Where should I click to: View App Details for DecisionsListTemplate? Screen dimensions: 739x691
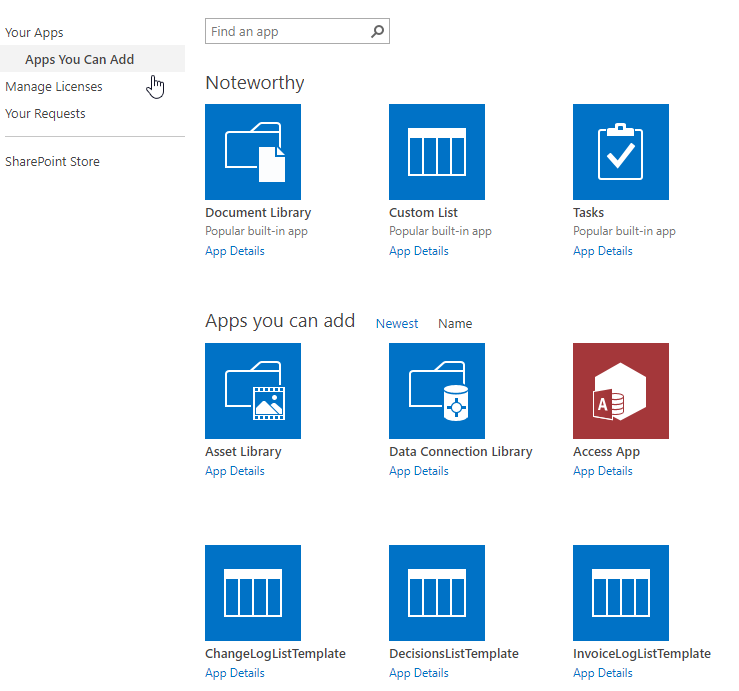tap(419, 673)
